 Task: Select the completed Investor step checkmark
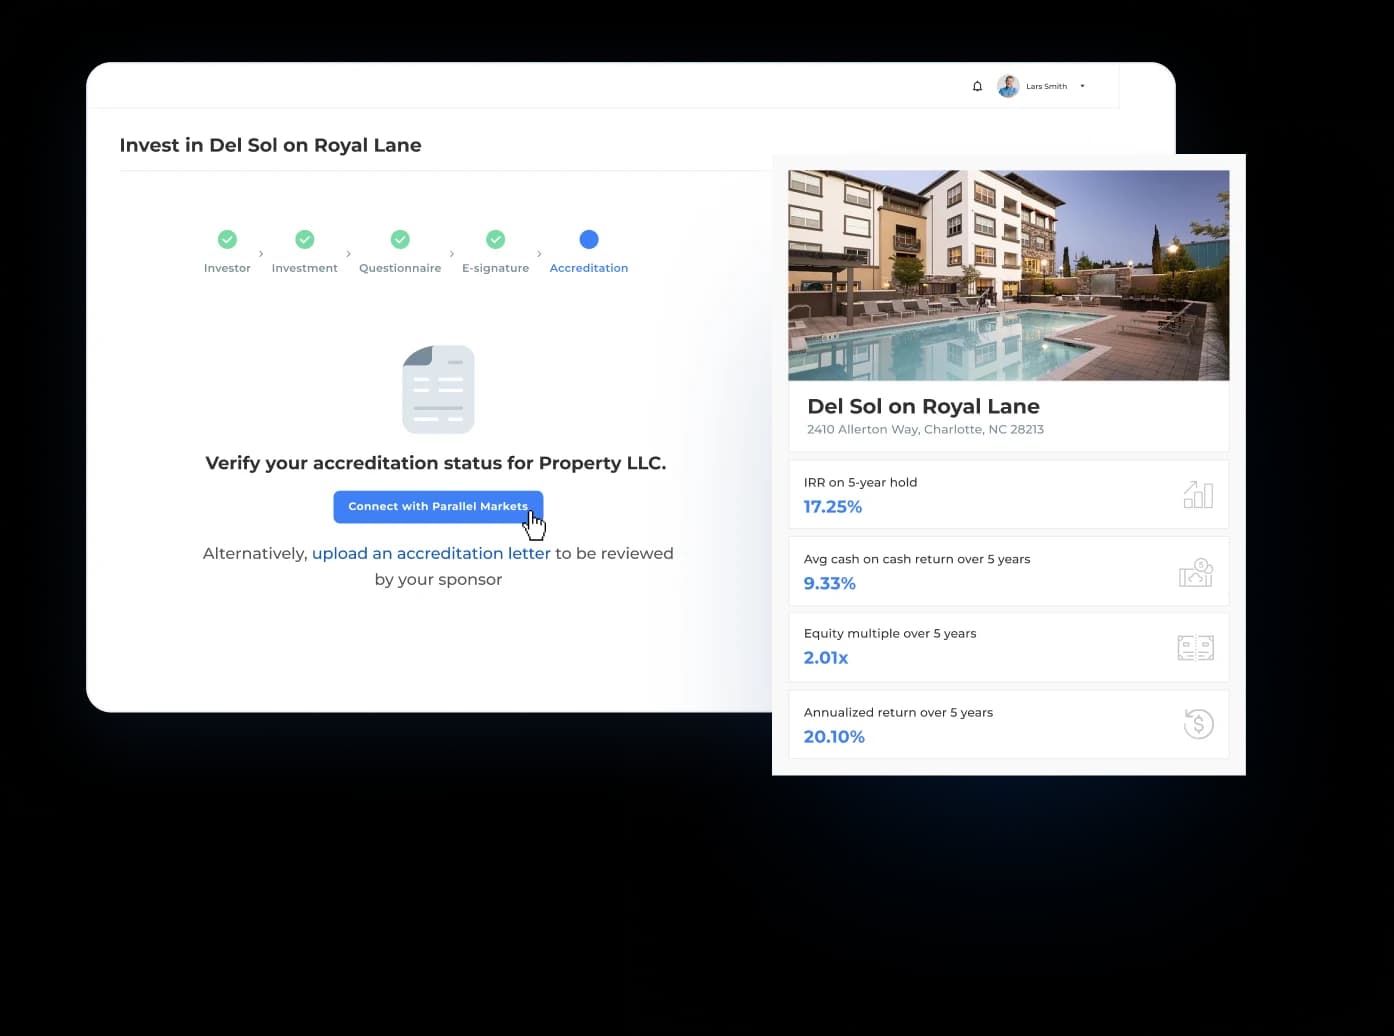pyautogui.click(x=227, y=239)
